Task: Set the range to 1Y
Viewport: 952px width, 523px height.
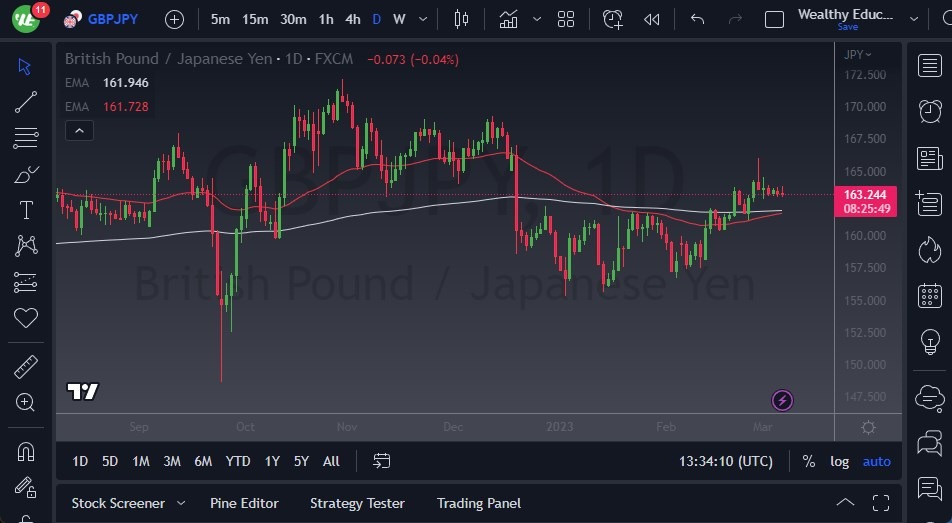Action: point(272,462)
